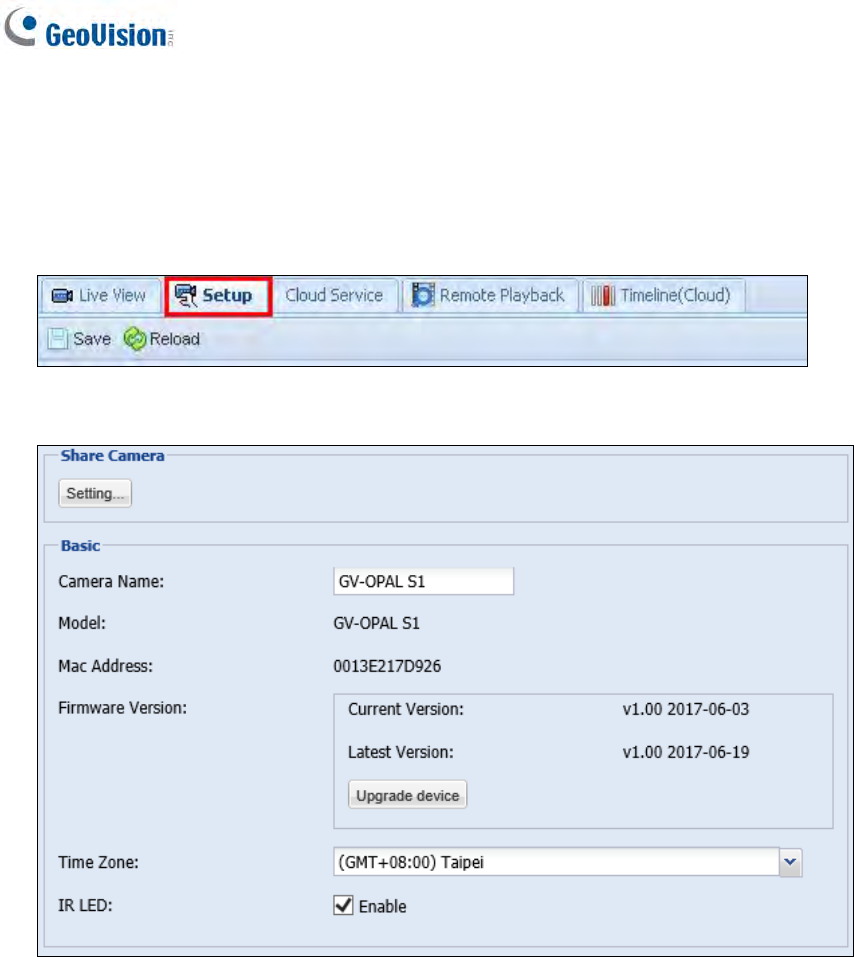
Task: Open the Timeline(Cloud) tab
Action: click(x=663, y=296)
